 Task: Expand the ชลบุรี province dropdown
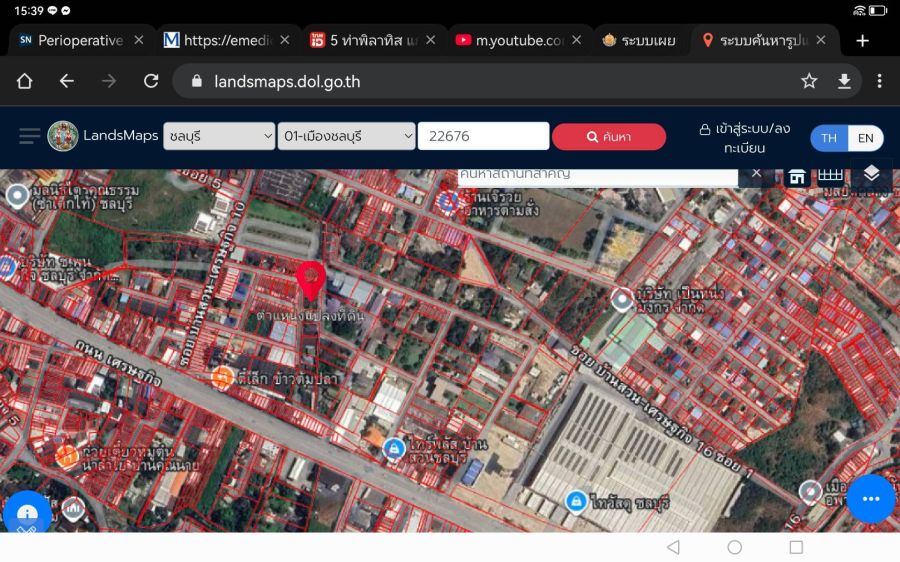(x=219, y=136)
